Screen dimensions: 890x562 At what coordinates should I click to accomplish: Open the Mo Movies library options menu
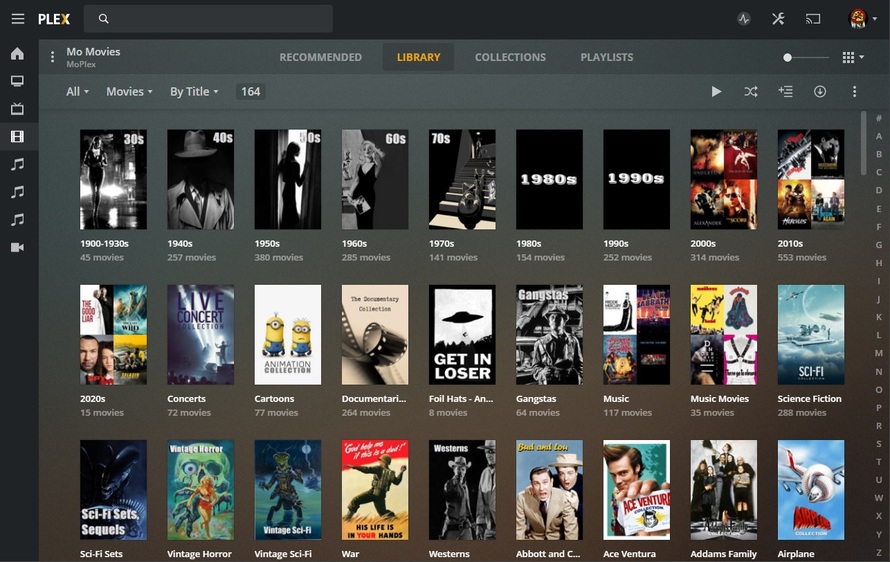coord(52,57)
